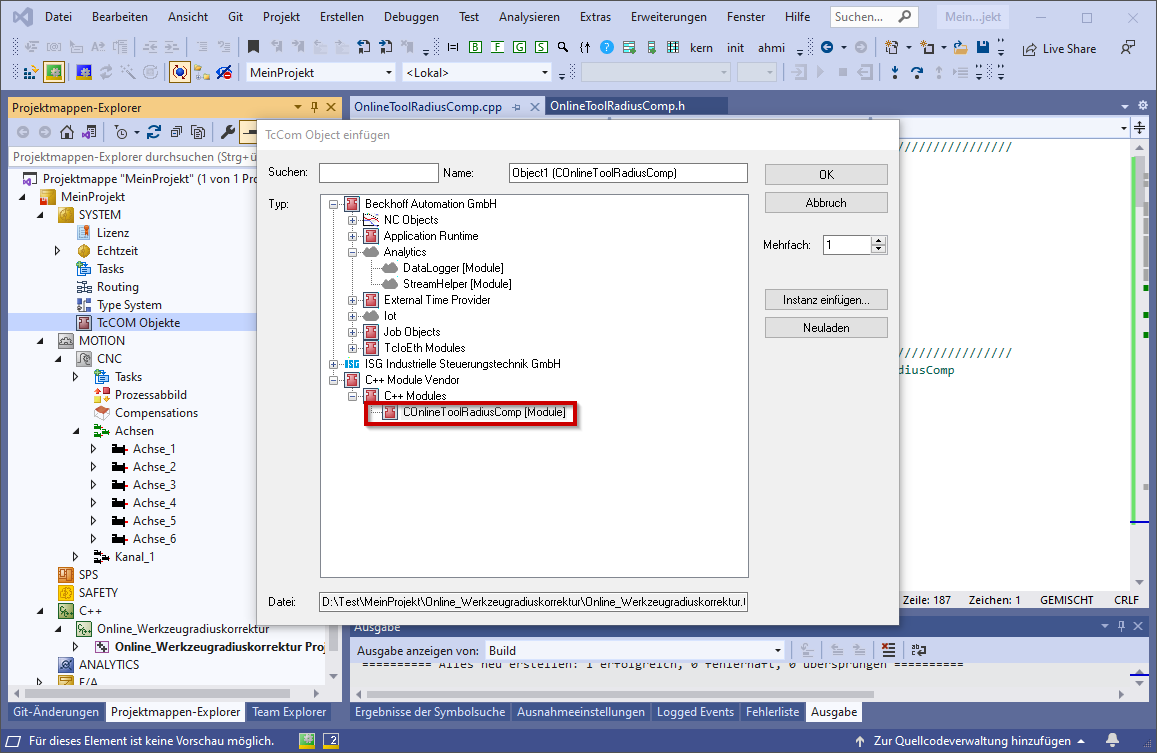Open the Datei menu
This screenshot has width=1157, height=753.
coord(58,16)
